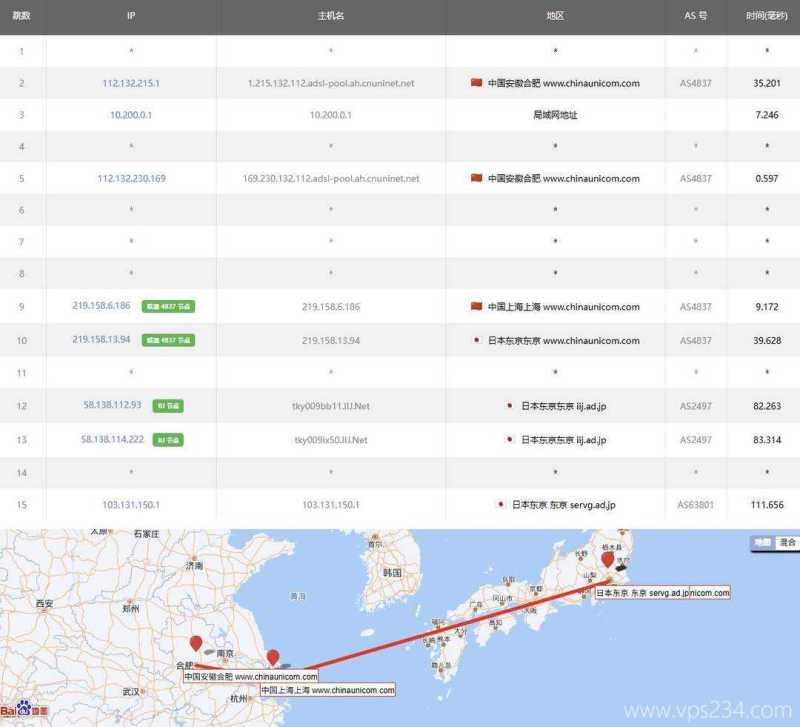Click the green 4837节点 badge on hop 9
Screen dimensions: 800x727
click(168, 307)
